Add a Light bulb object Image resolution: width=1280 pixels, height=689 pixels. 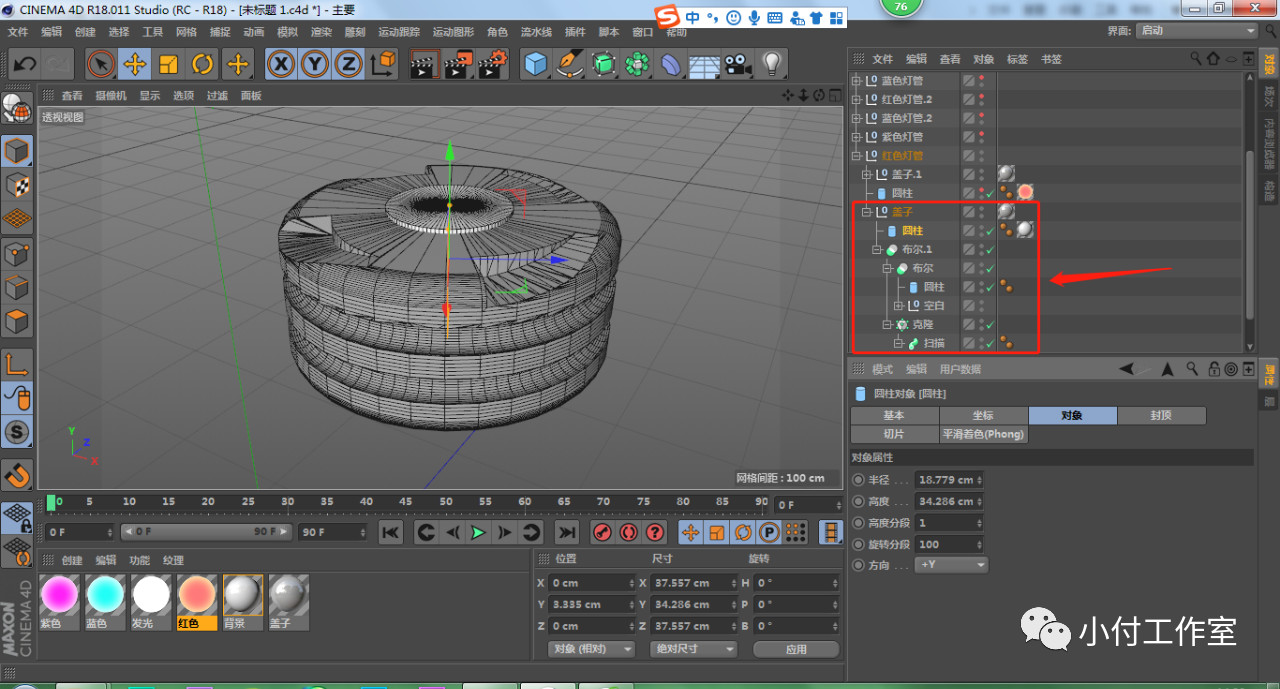tap(771, 65)
